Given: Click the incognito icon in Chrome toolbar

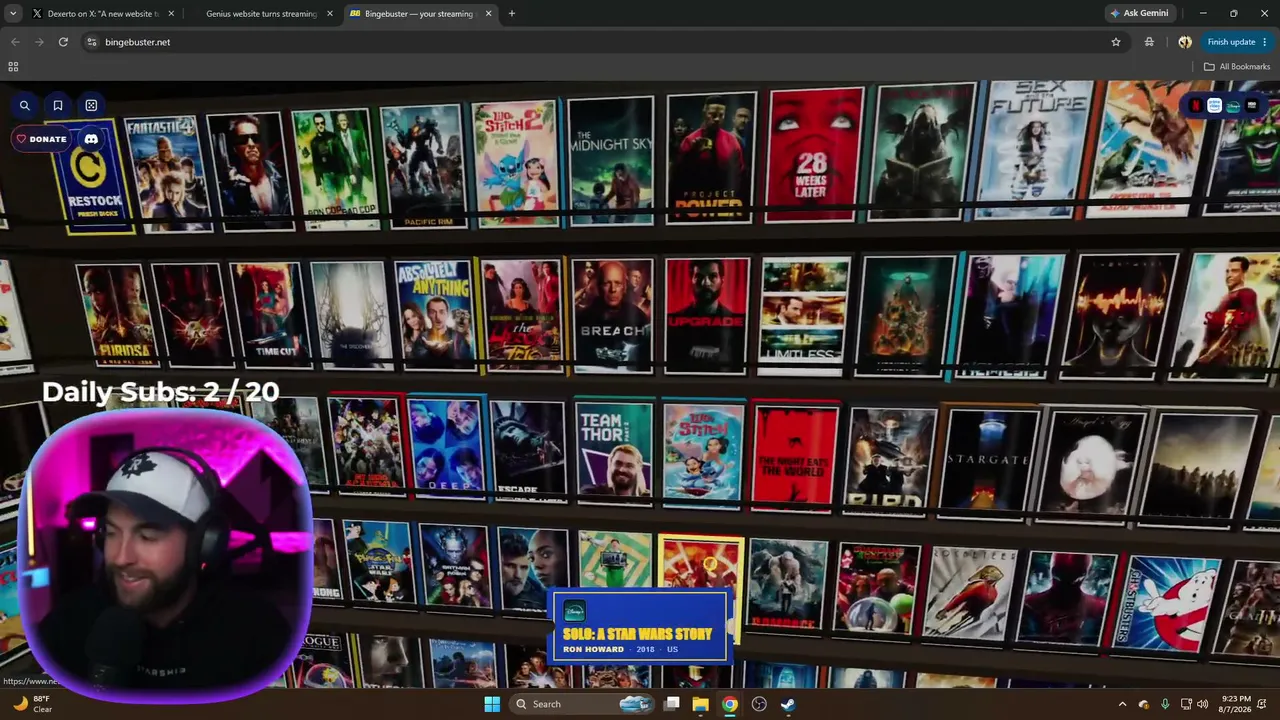Looking at the screenshot, I should tap(1149, 42).
